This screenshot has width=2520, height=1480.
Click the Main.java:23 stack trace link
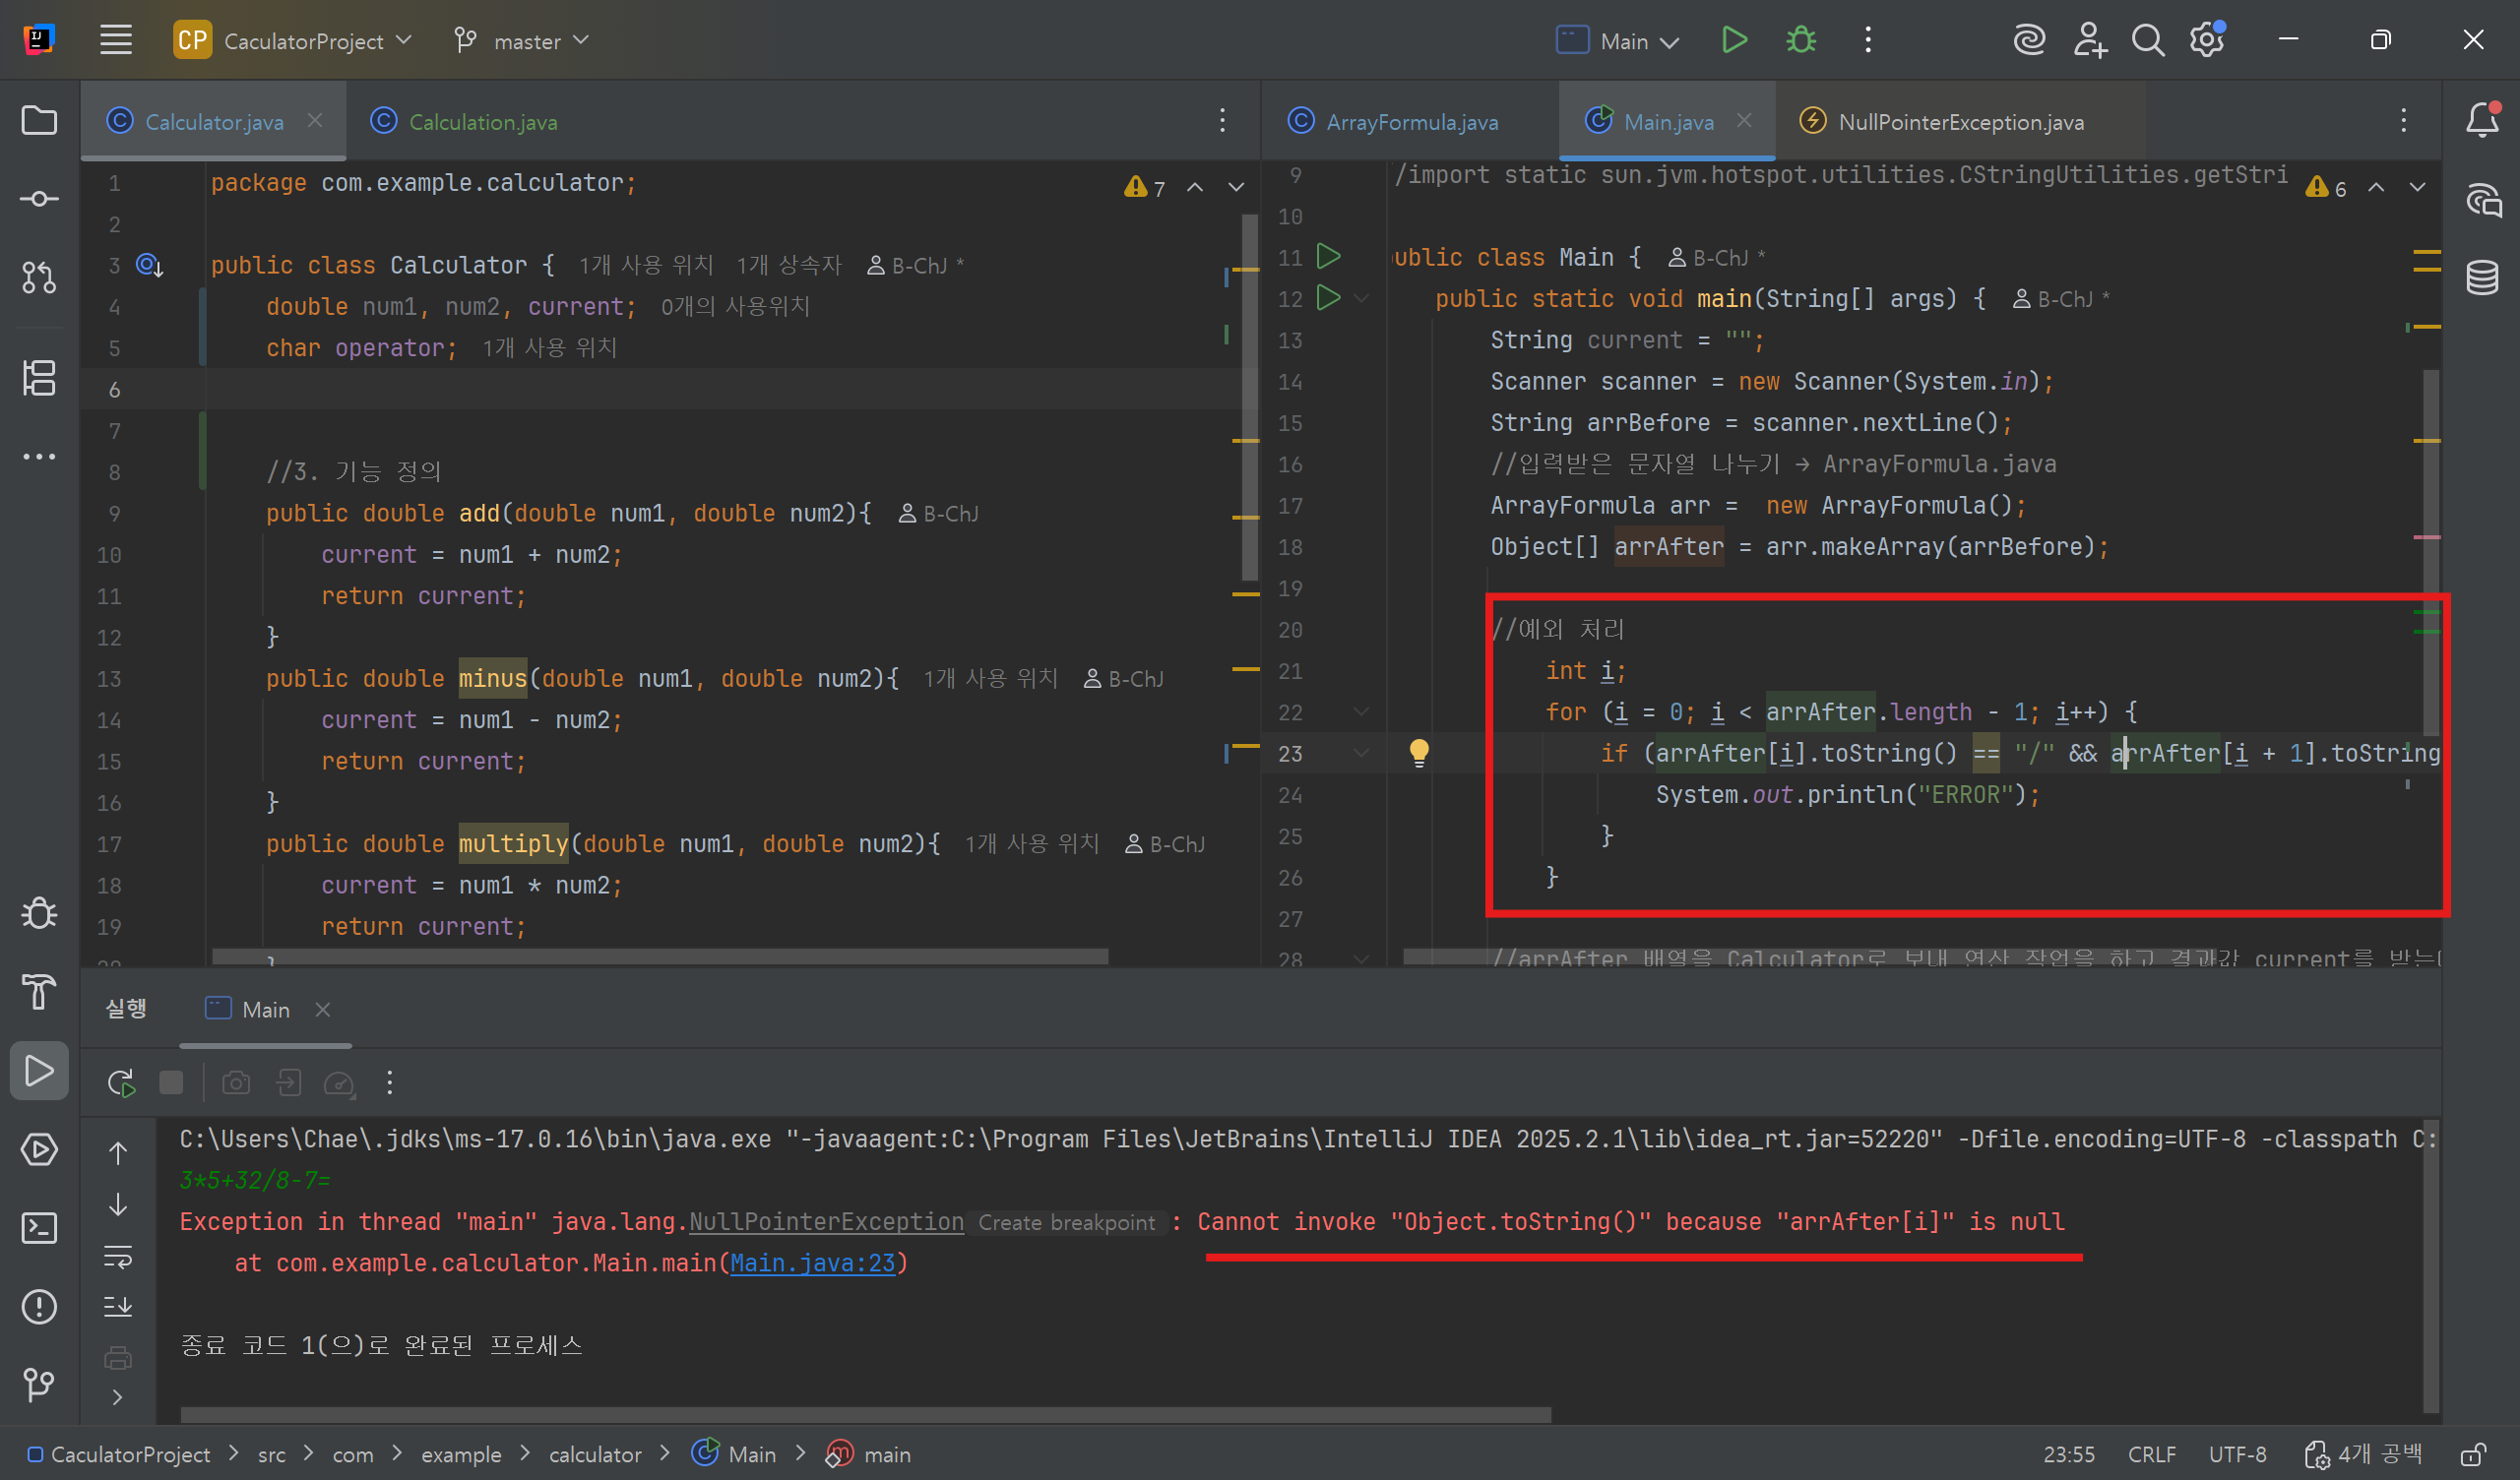point(812,1263)
